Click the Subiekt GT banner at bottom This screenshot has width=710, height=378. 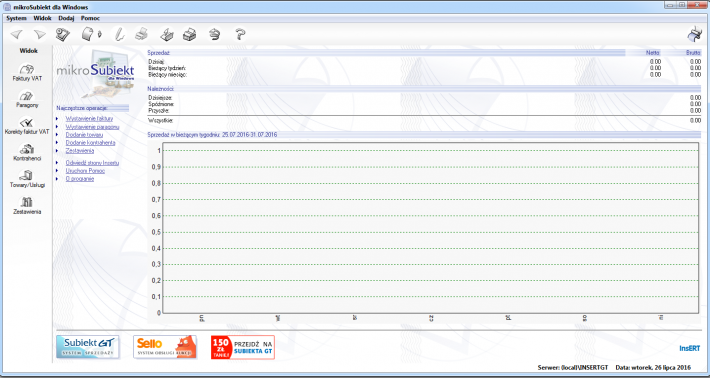pos(88,347)
